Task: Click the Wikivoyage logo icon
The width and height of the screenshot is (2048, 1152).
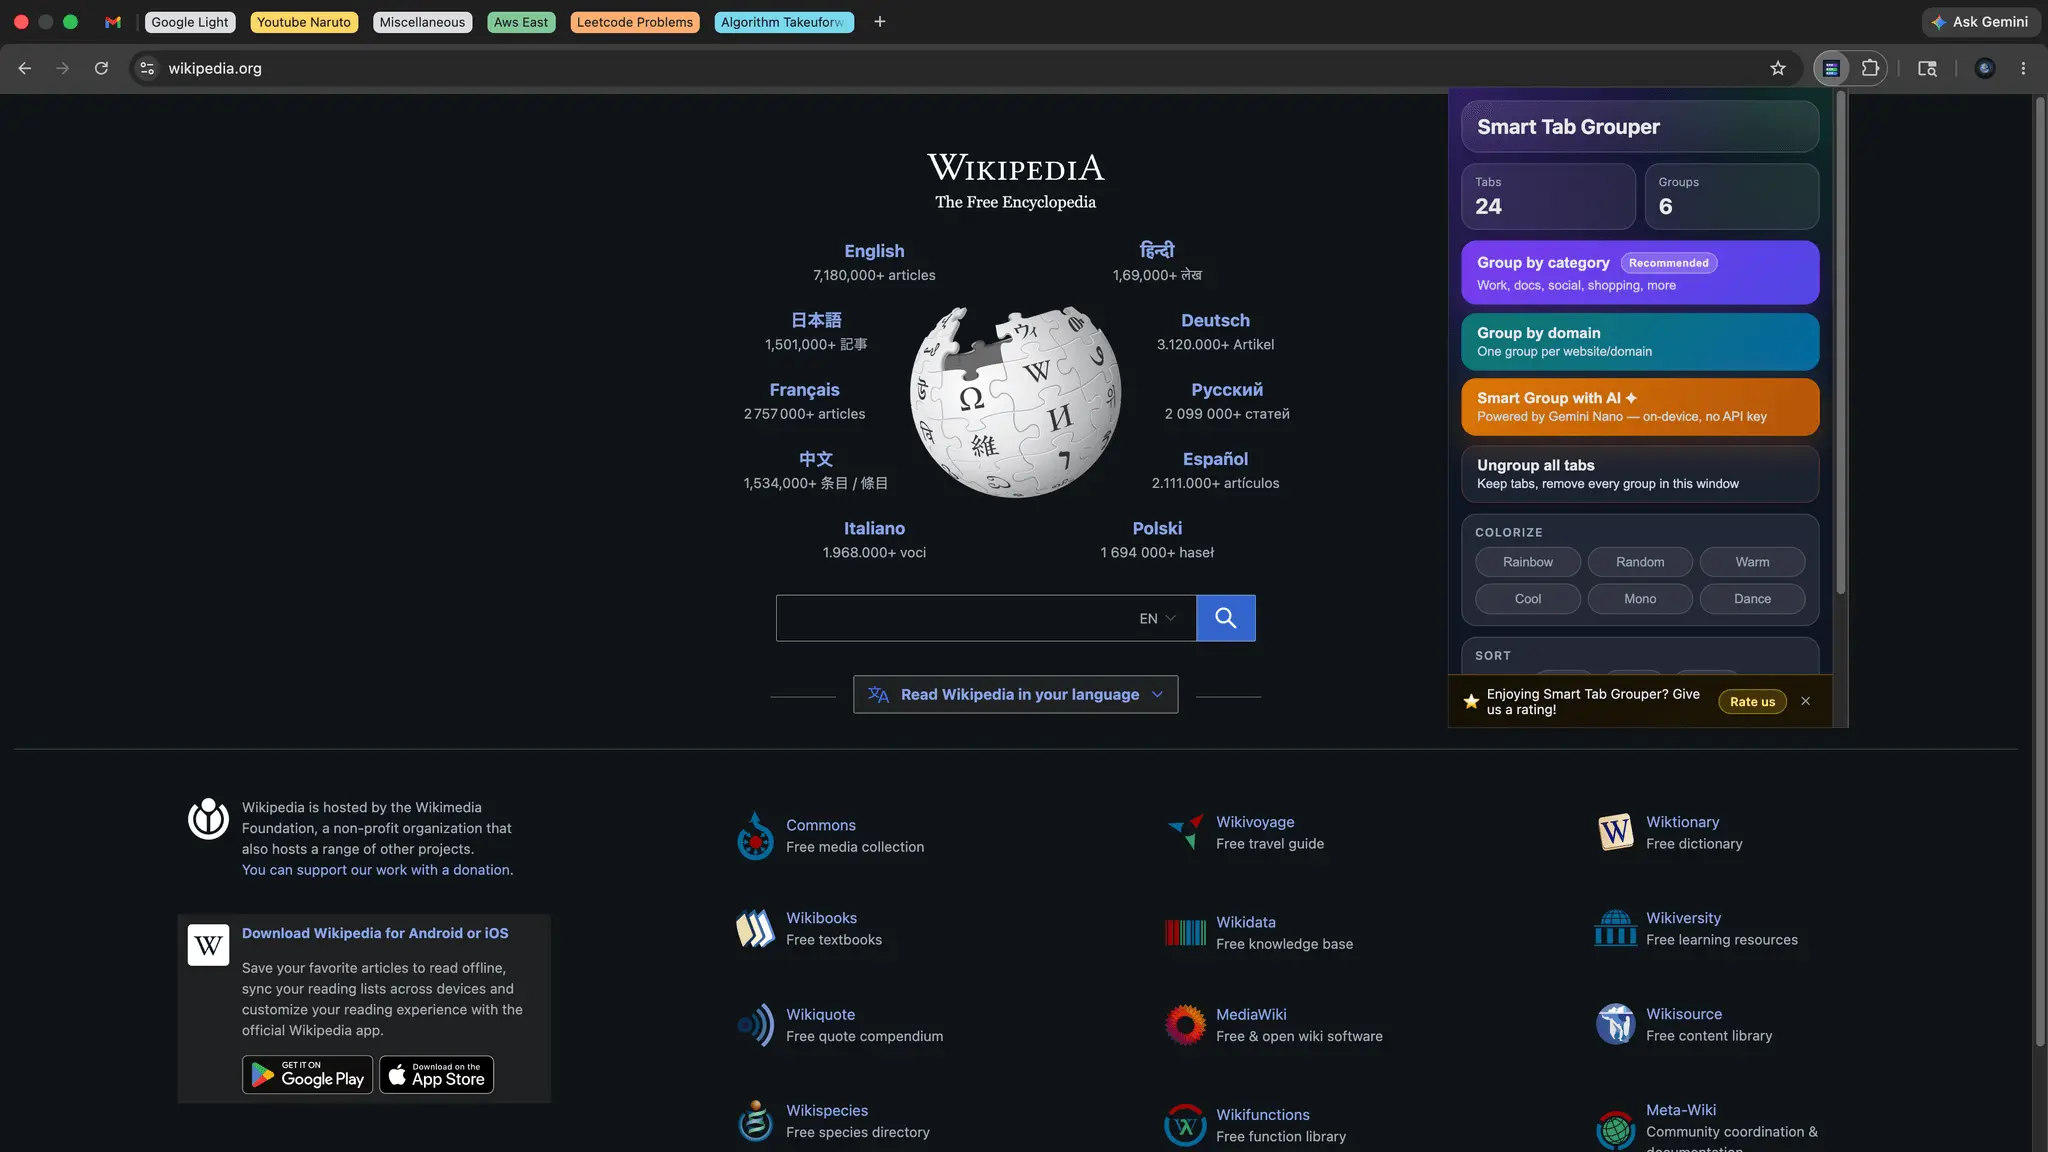Action: pyautogui.click(x=1185, y=831)
